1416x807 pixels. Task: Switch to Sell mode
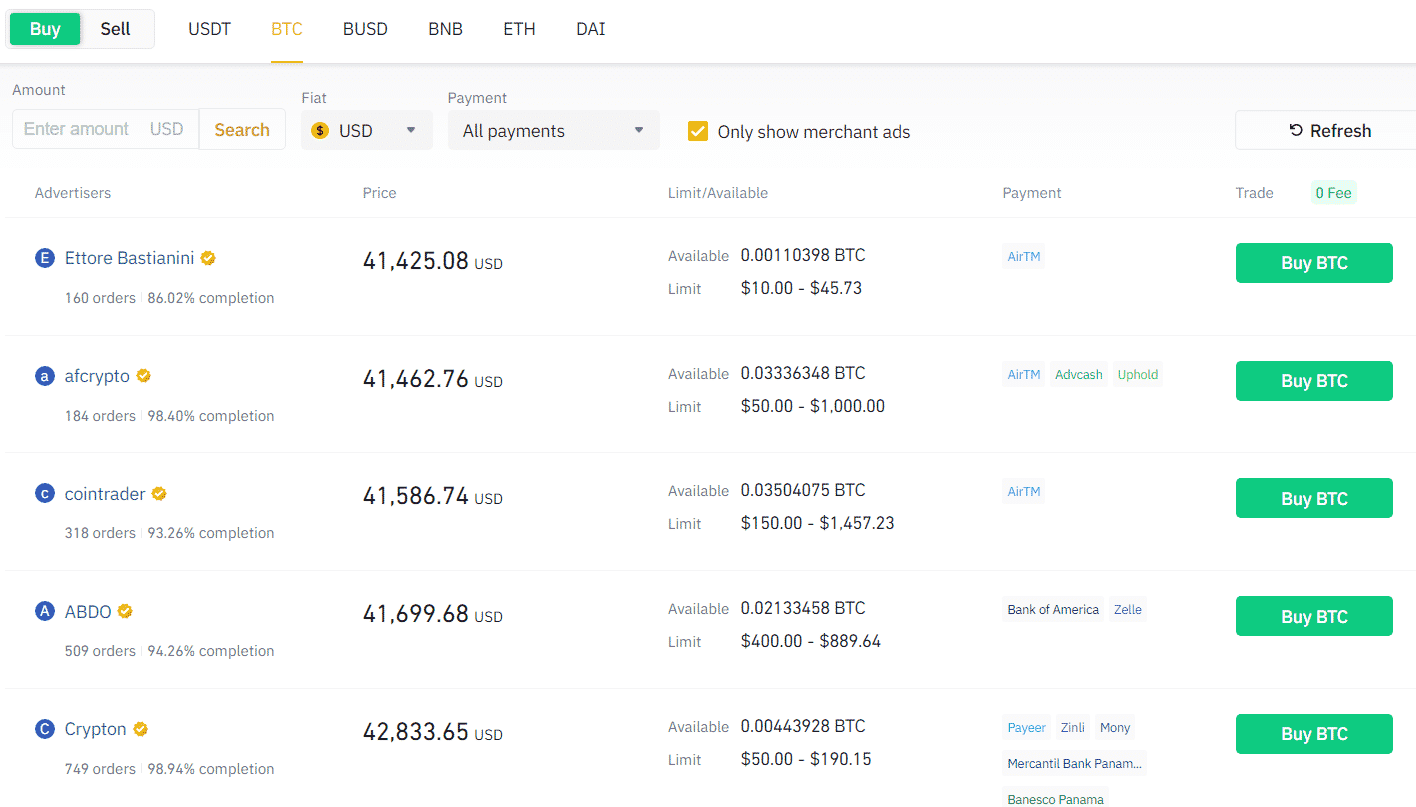(x=116, y=29)
